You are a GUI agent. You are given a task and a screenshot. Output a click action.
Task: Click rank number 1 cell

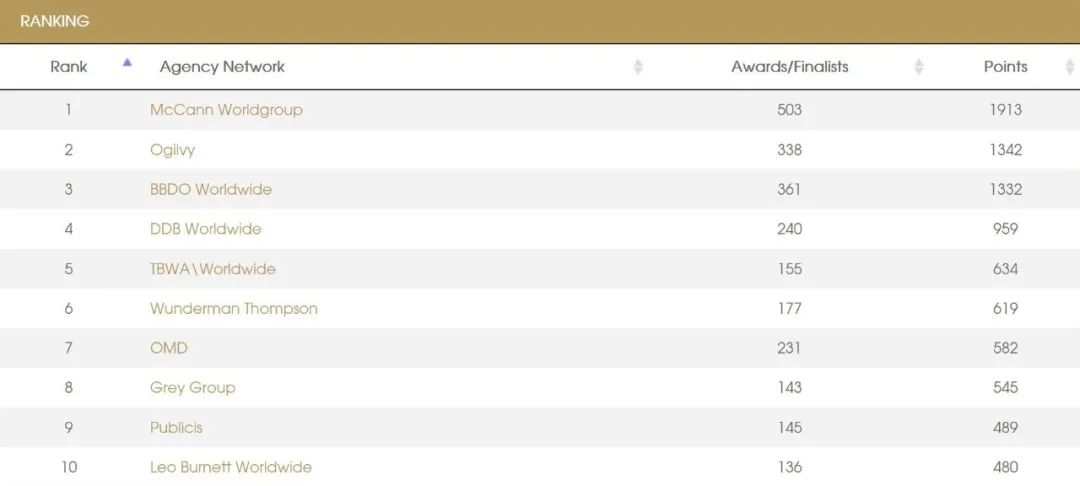point(69,110)
